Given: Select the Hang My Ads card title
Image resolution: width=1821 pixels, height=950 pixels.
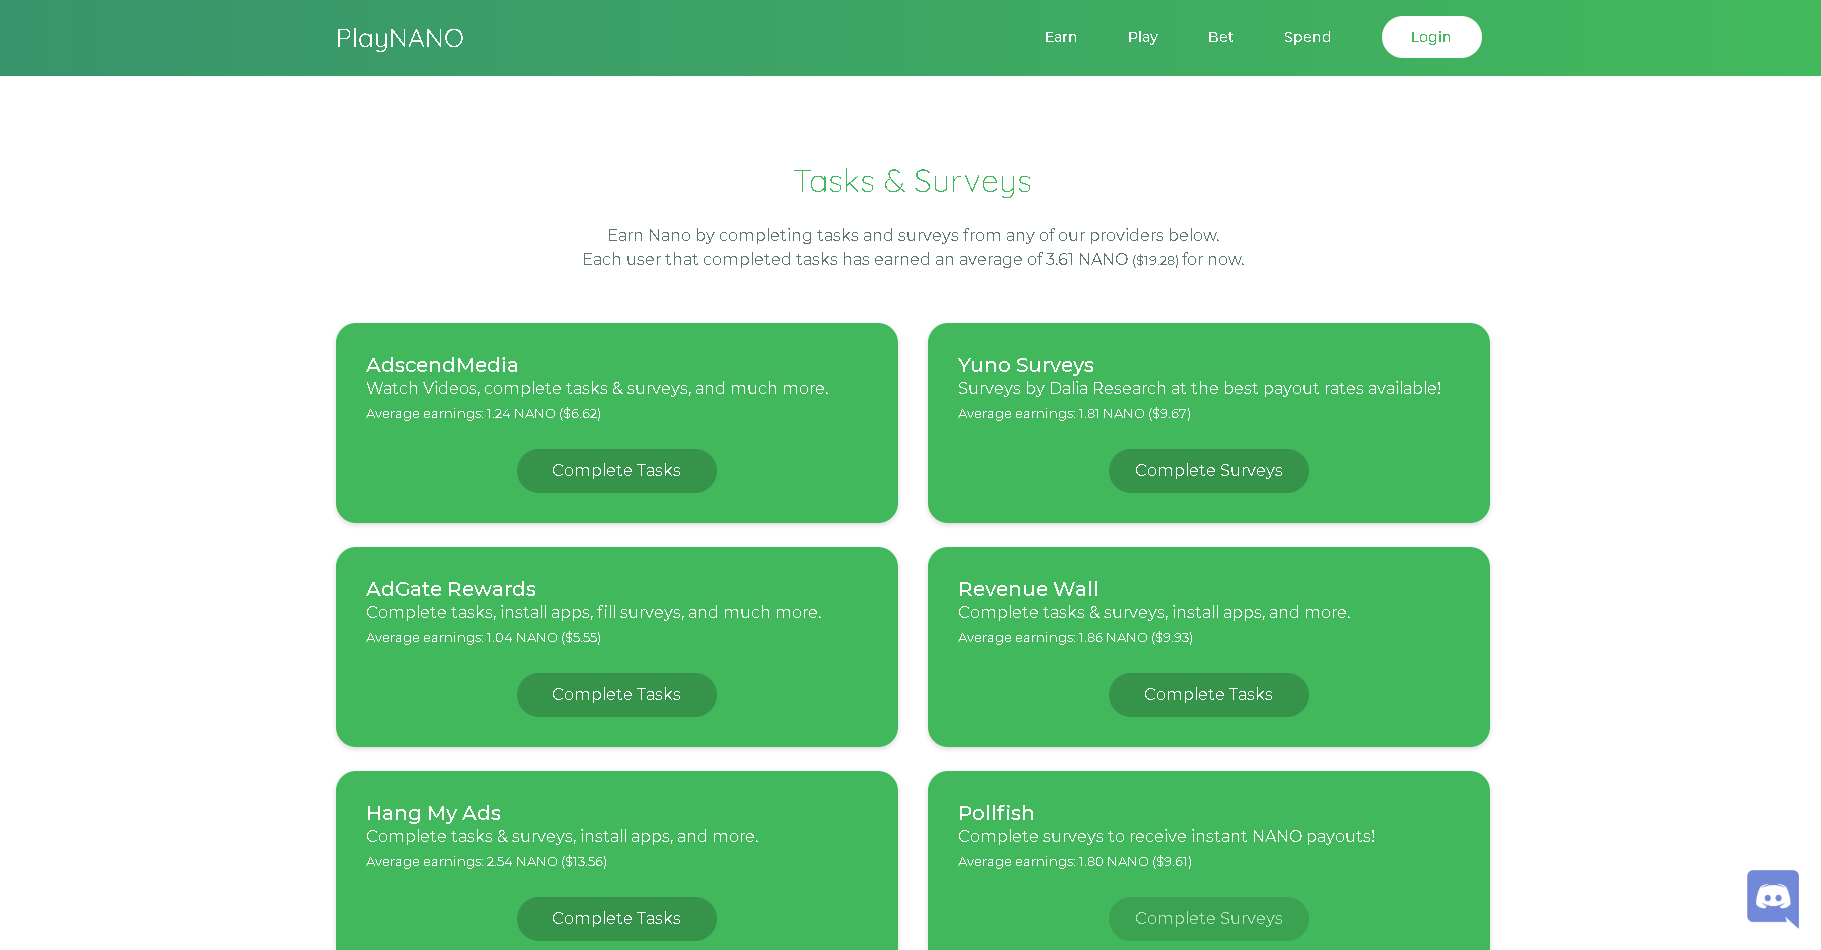Looking at the screenshot, I should coord(433,813).
